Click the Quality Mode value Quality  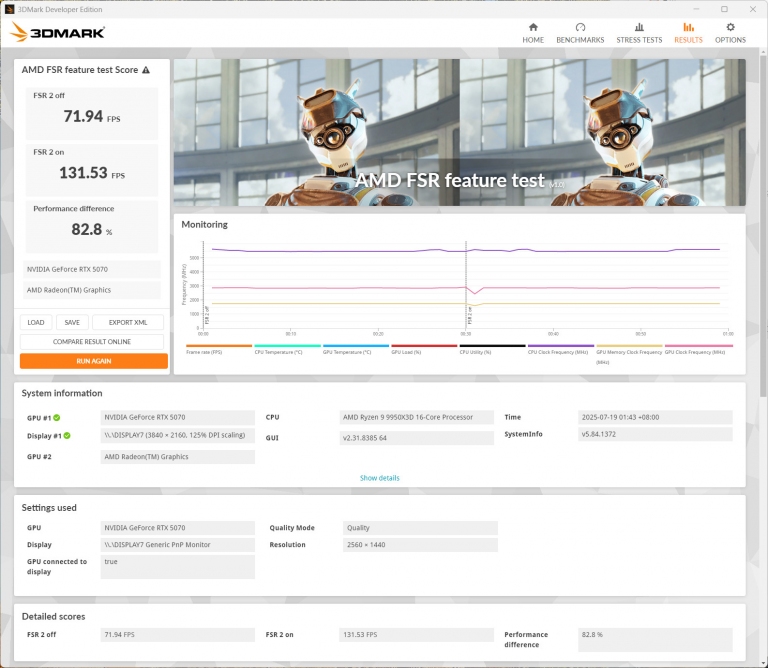pos(420,527)
